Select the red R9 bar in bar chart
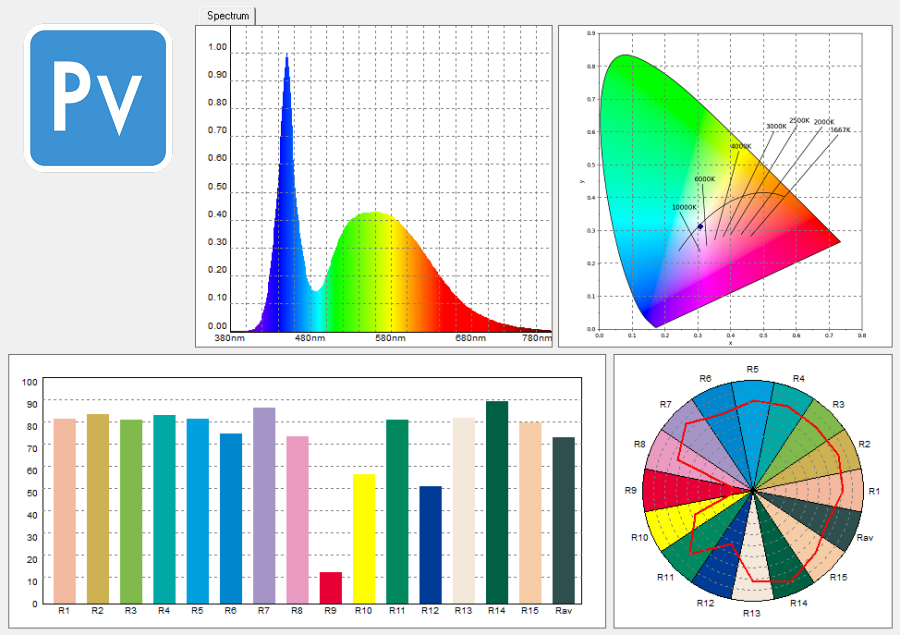The width and height of the screenshot is (900, 635). click(330, 587)
